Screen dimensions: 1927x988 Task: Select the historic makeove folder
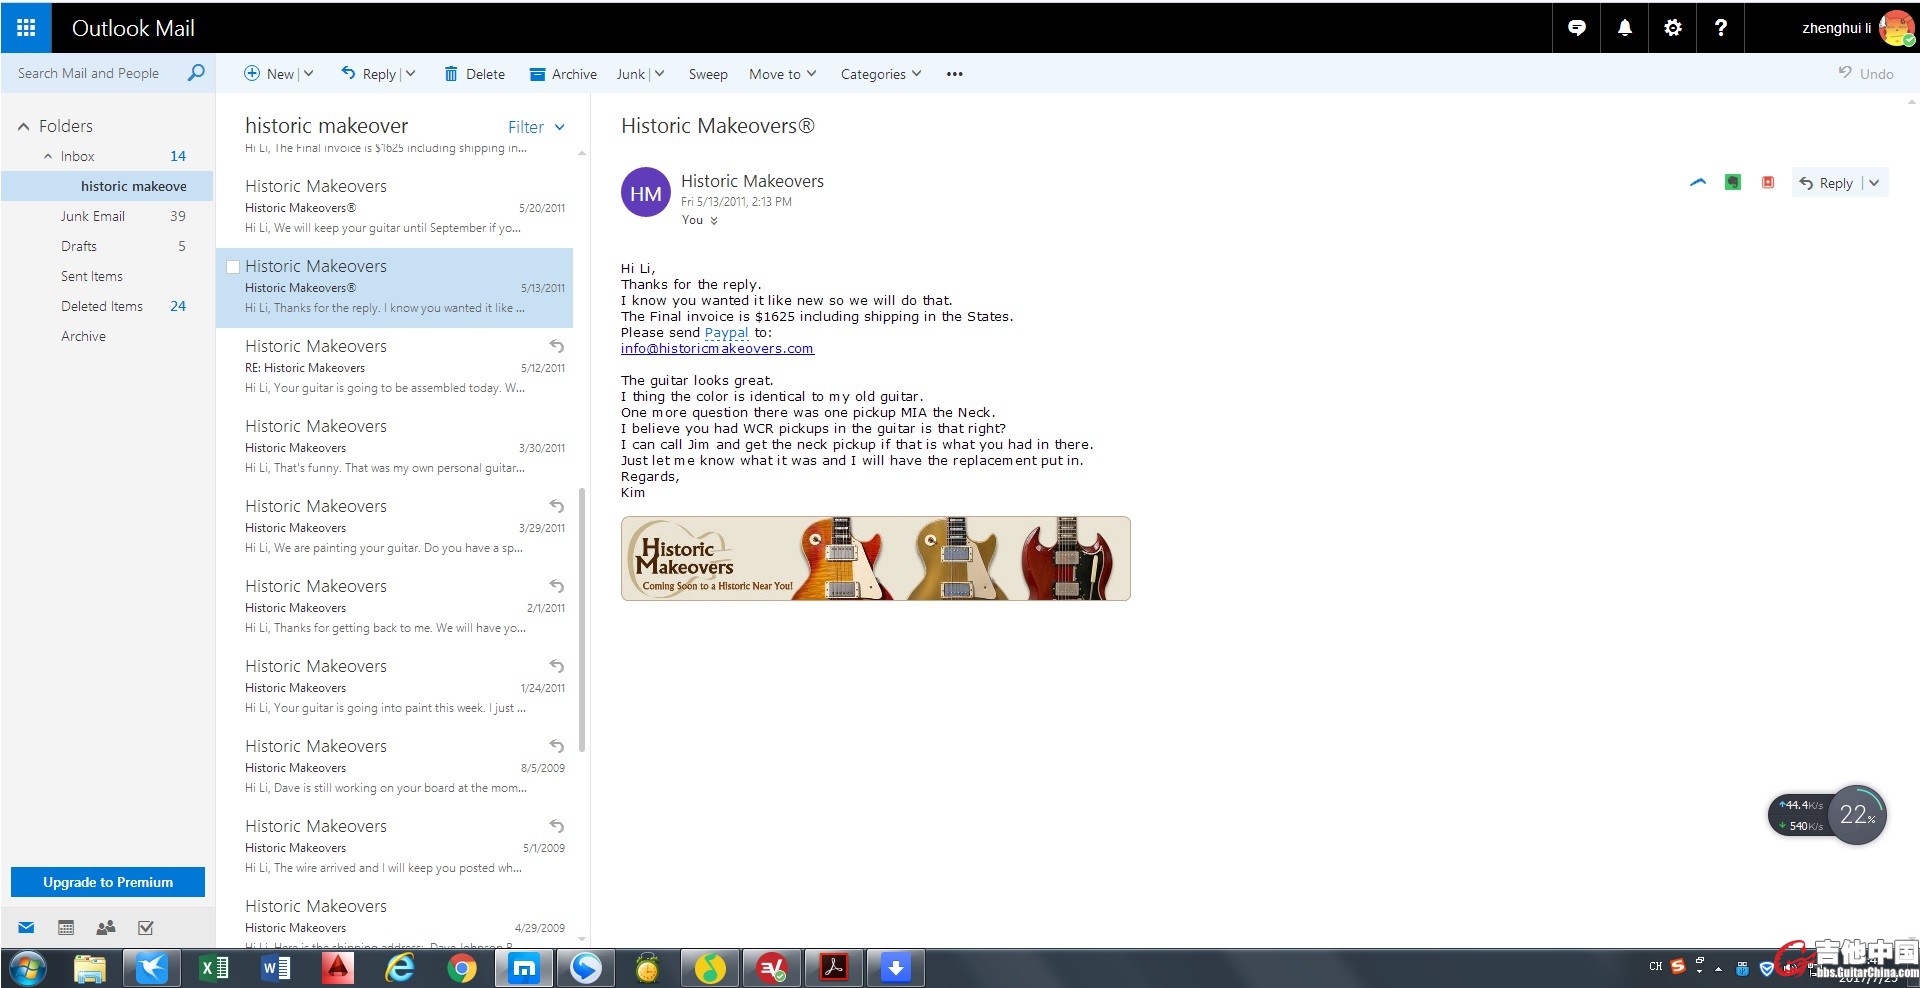tap(108, 186)
